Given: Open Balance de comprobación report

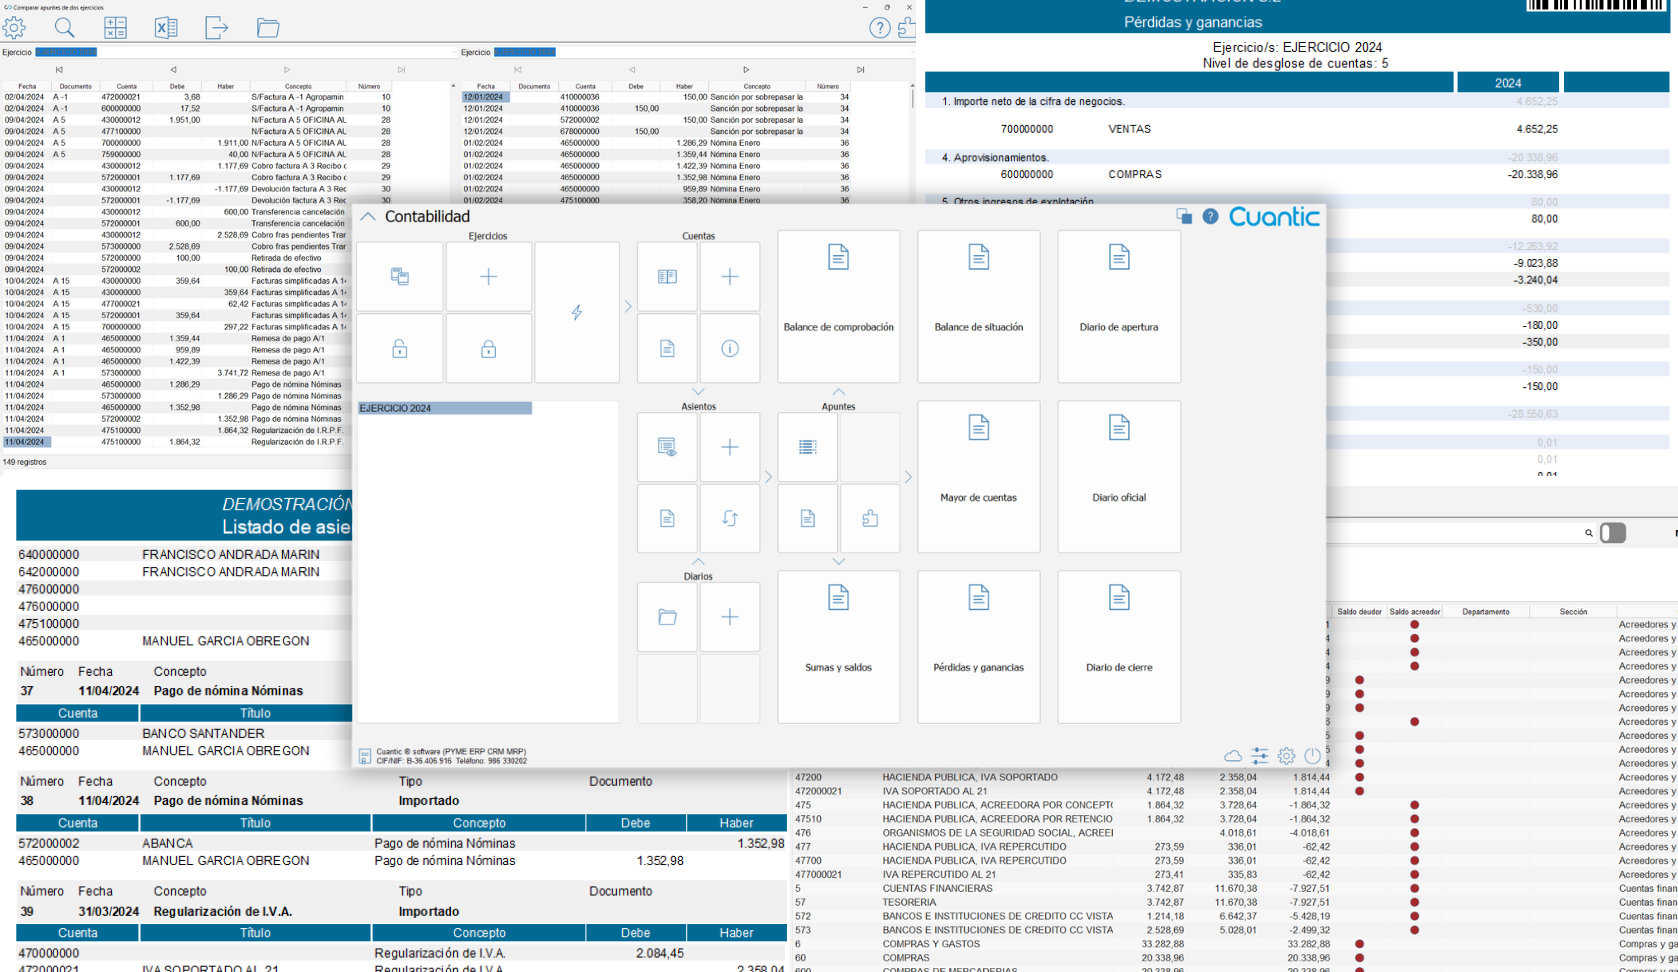Looking at the screenshot, I should click(838, 306).
